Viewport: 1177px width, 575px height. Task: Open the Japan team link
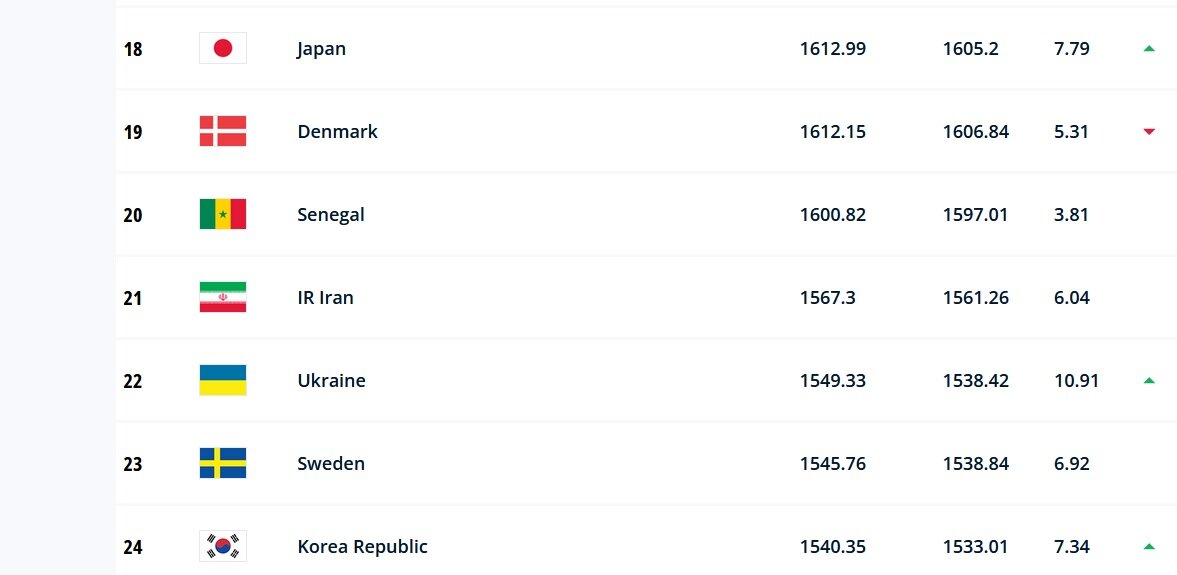(321, 48)
